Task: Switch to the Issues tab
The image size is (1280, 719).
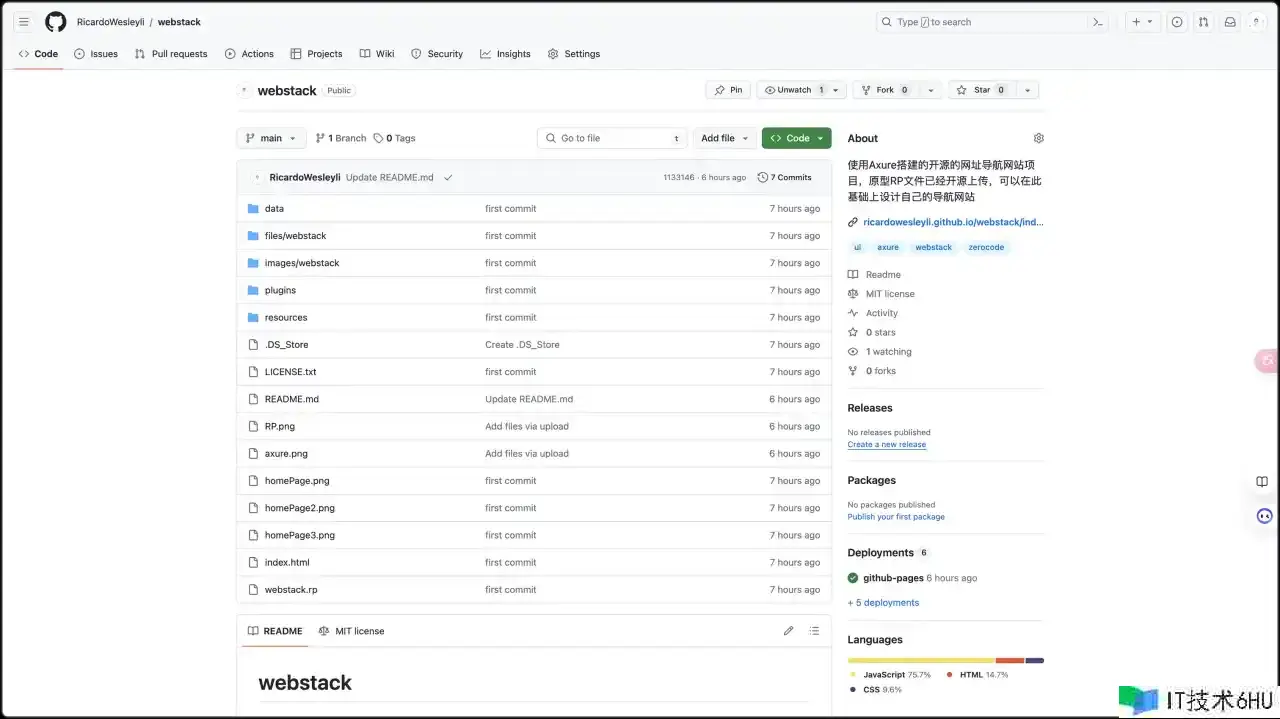Action: 96,54
